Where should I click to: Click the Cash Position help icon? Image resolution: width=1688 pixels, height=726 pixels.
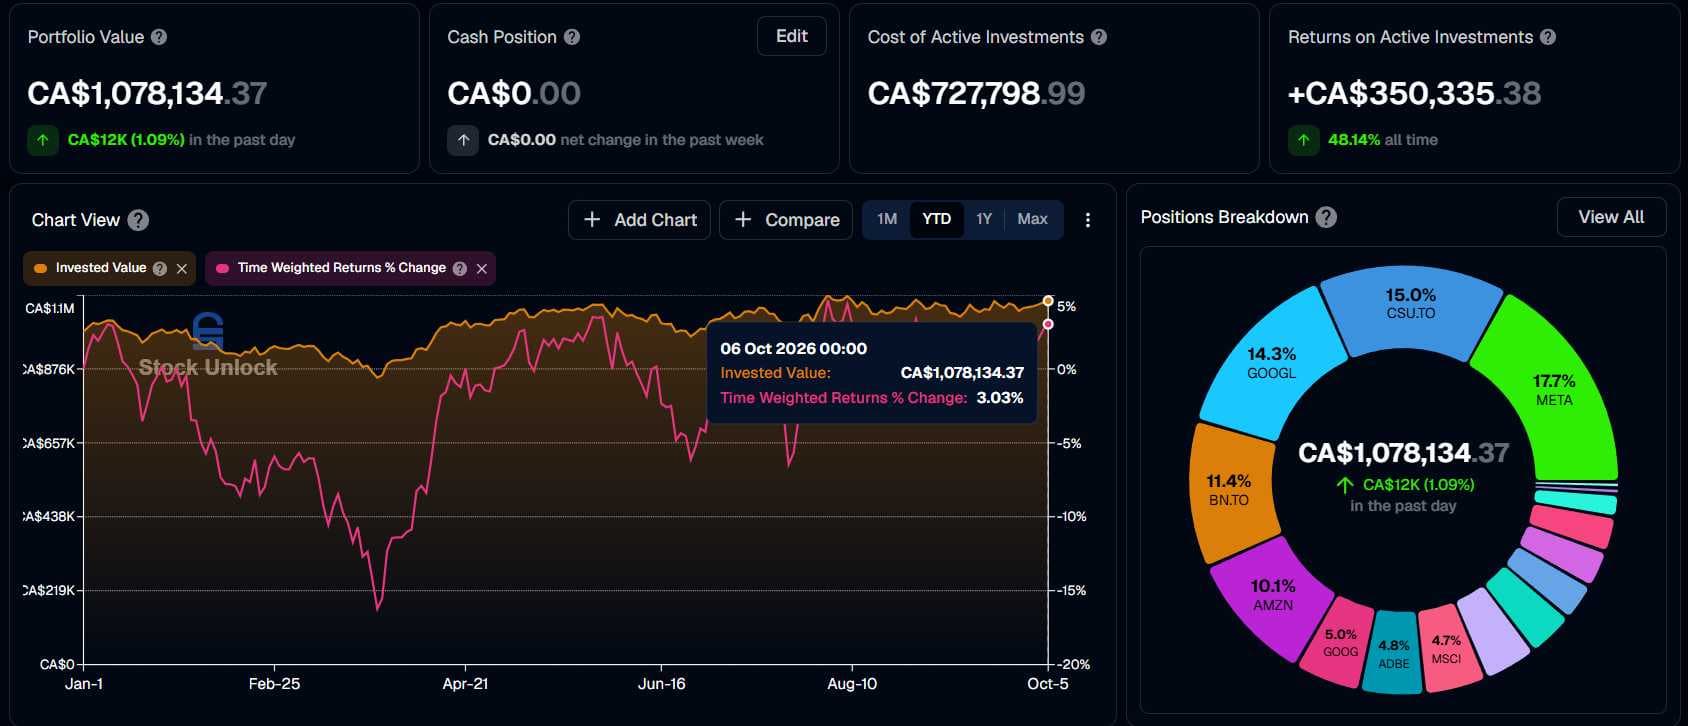click(572, 37)
